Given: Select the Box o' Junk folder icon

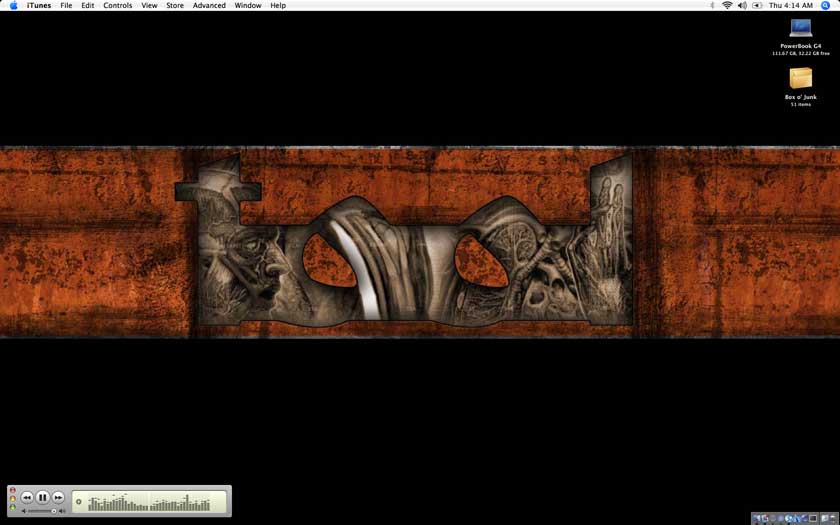Looking at the screenshot, I should pos(800,78).
